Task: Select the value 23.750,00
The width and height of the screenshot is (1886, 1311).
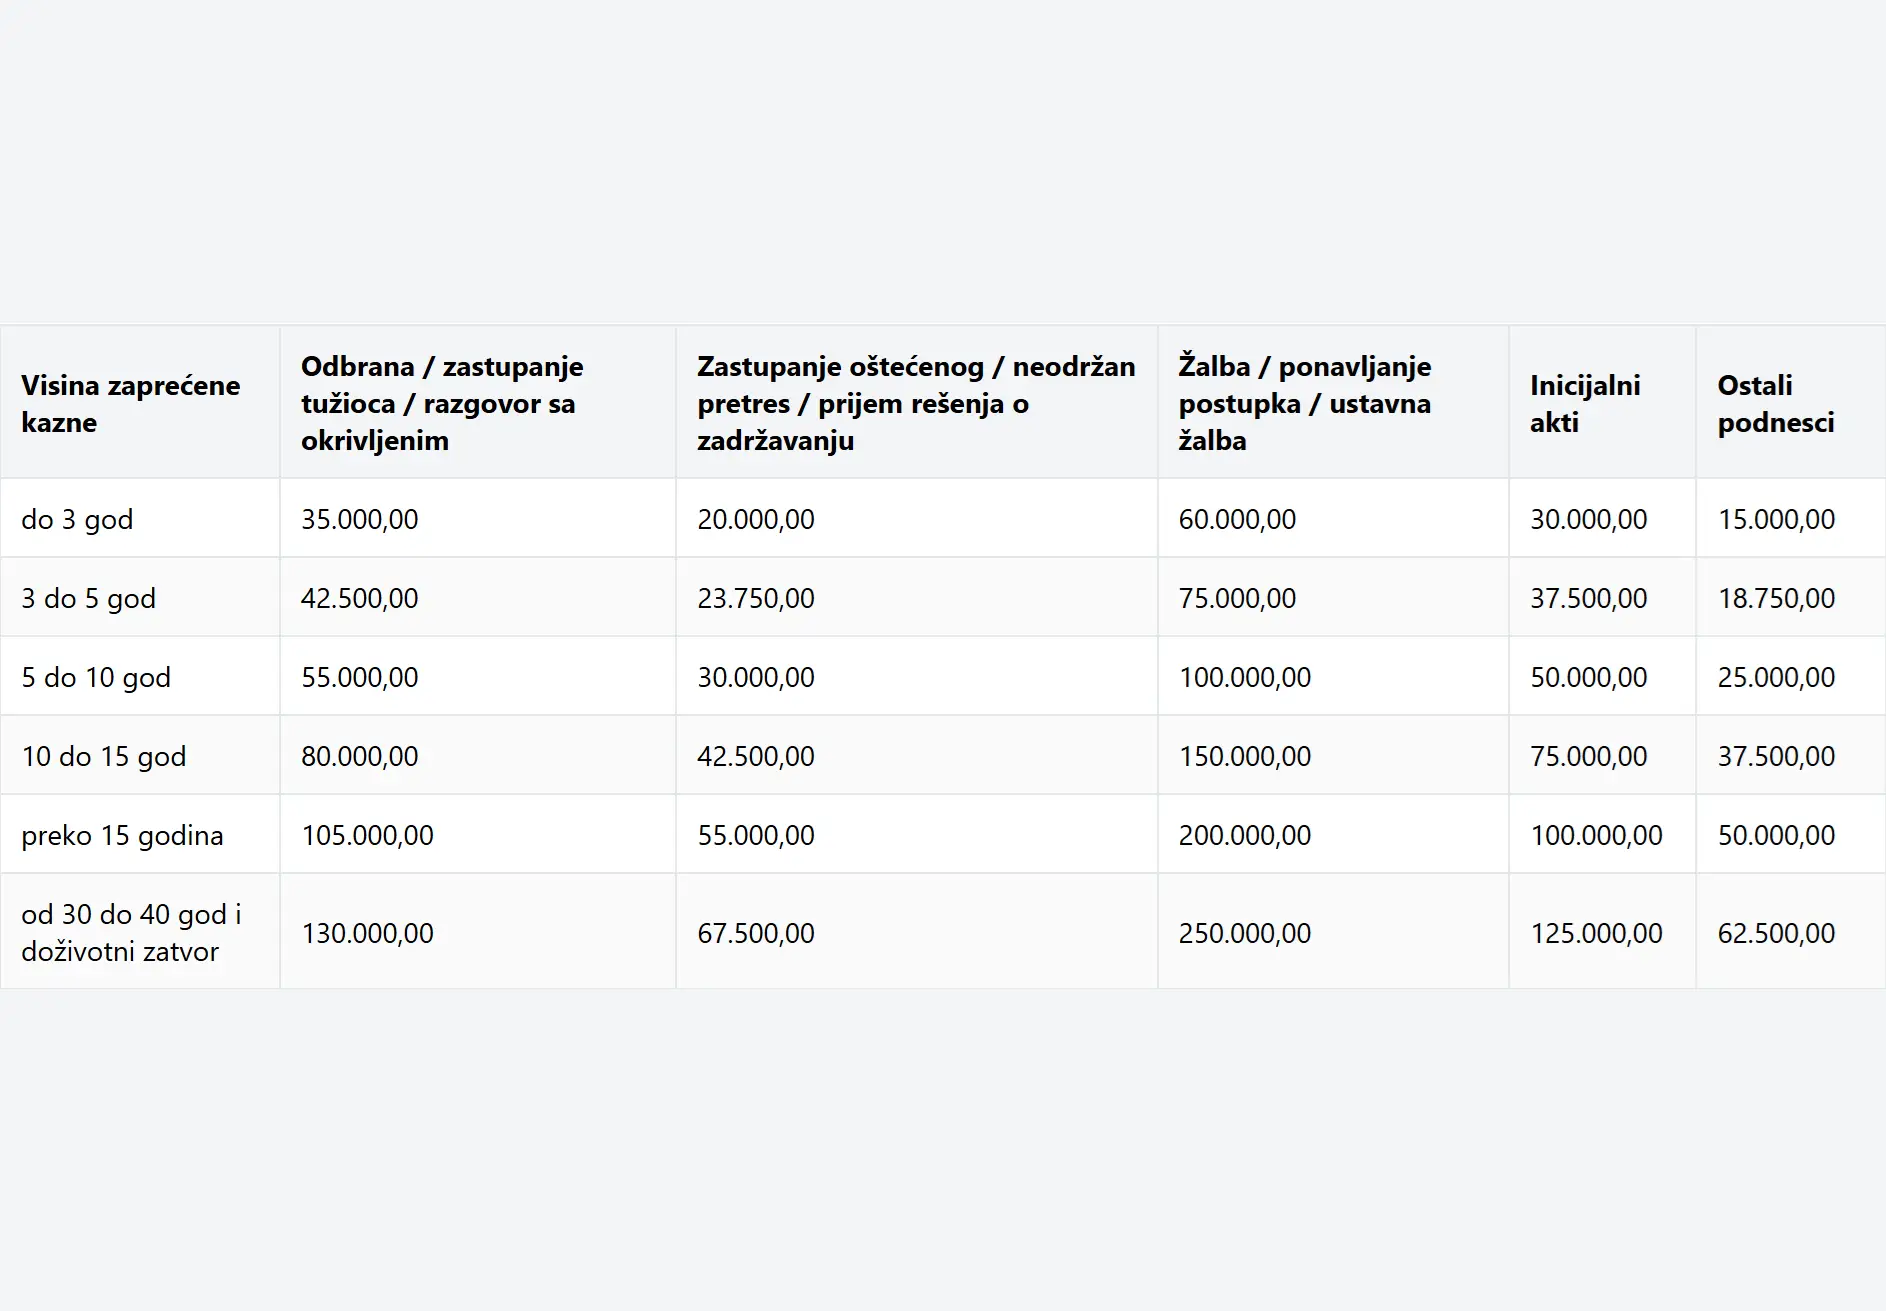Action: (756, 598)
